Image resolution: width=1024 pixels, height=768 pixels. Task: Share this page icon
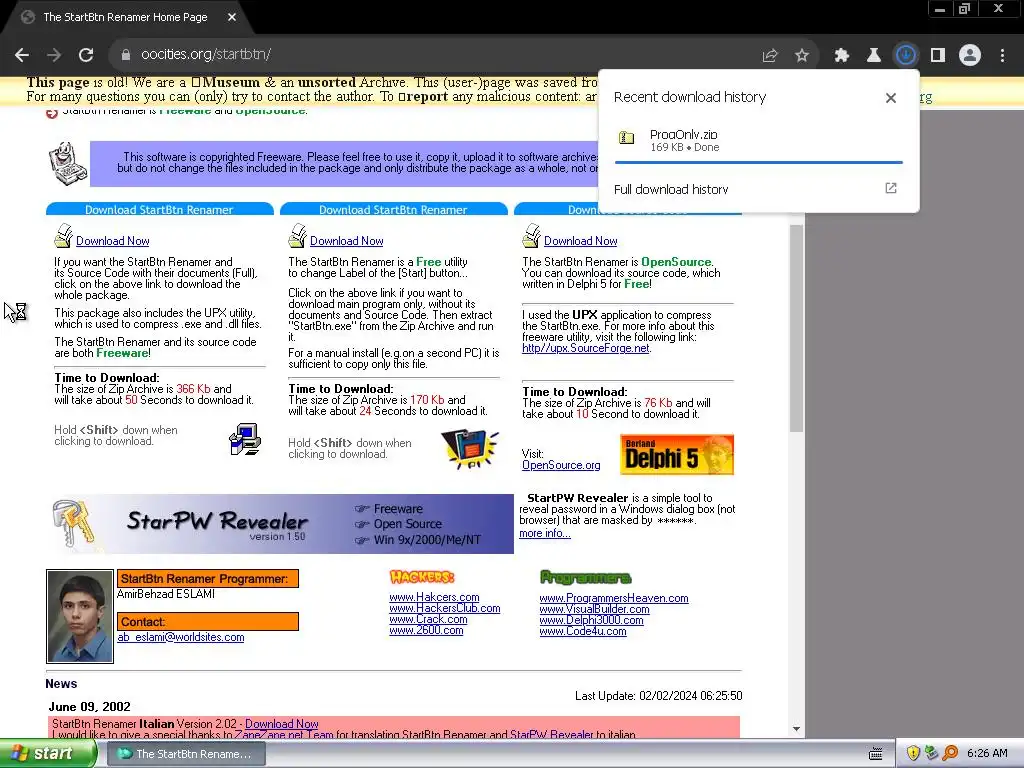point(770,56)
